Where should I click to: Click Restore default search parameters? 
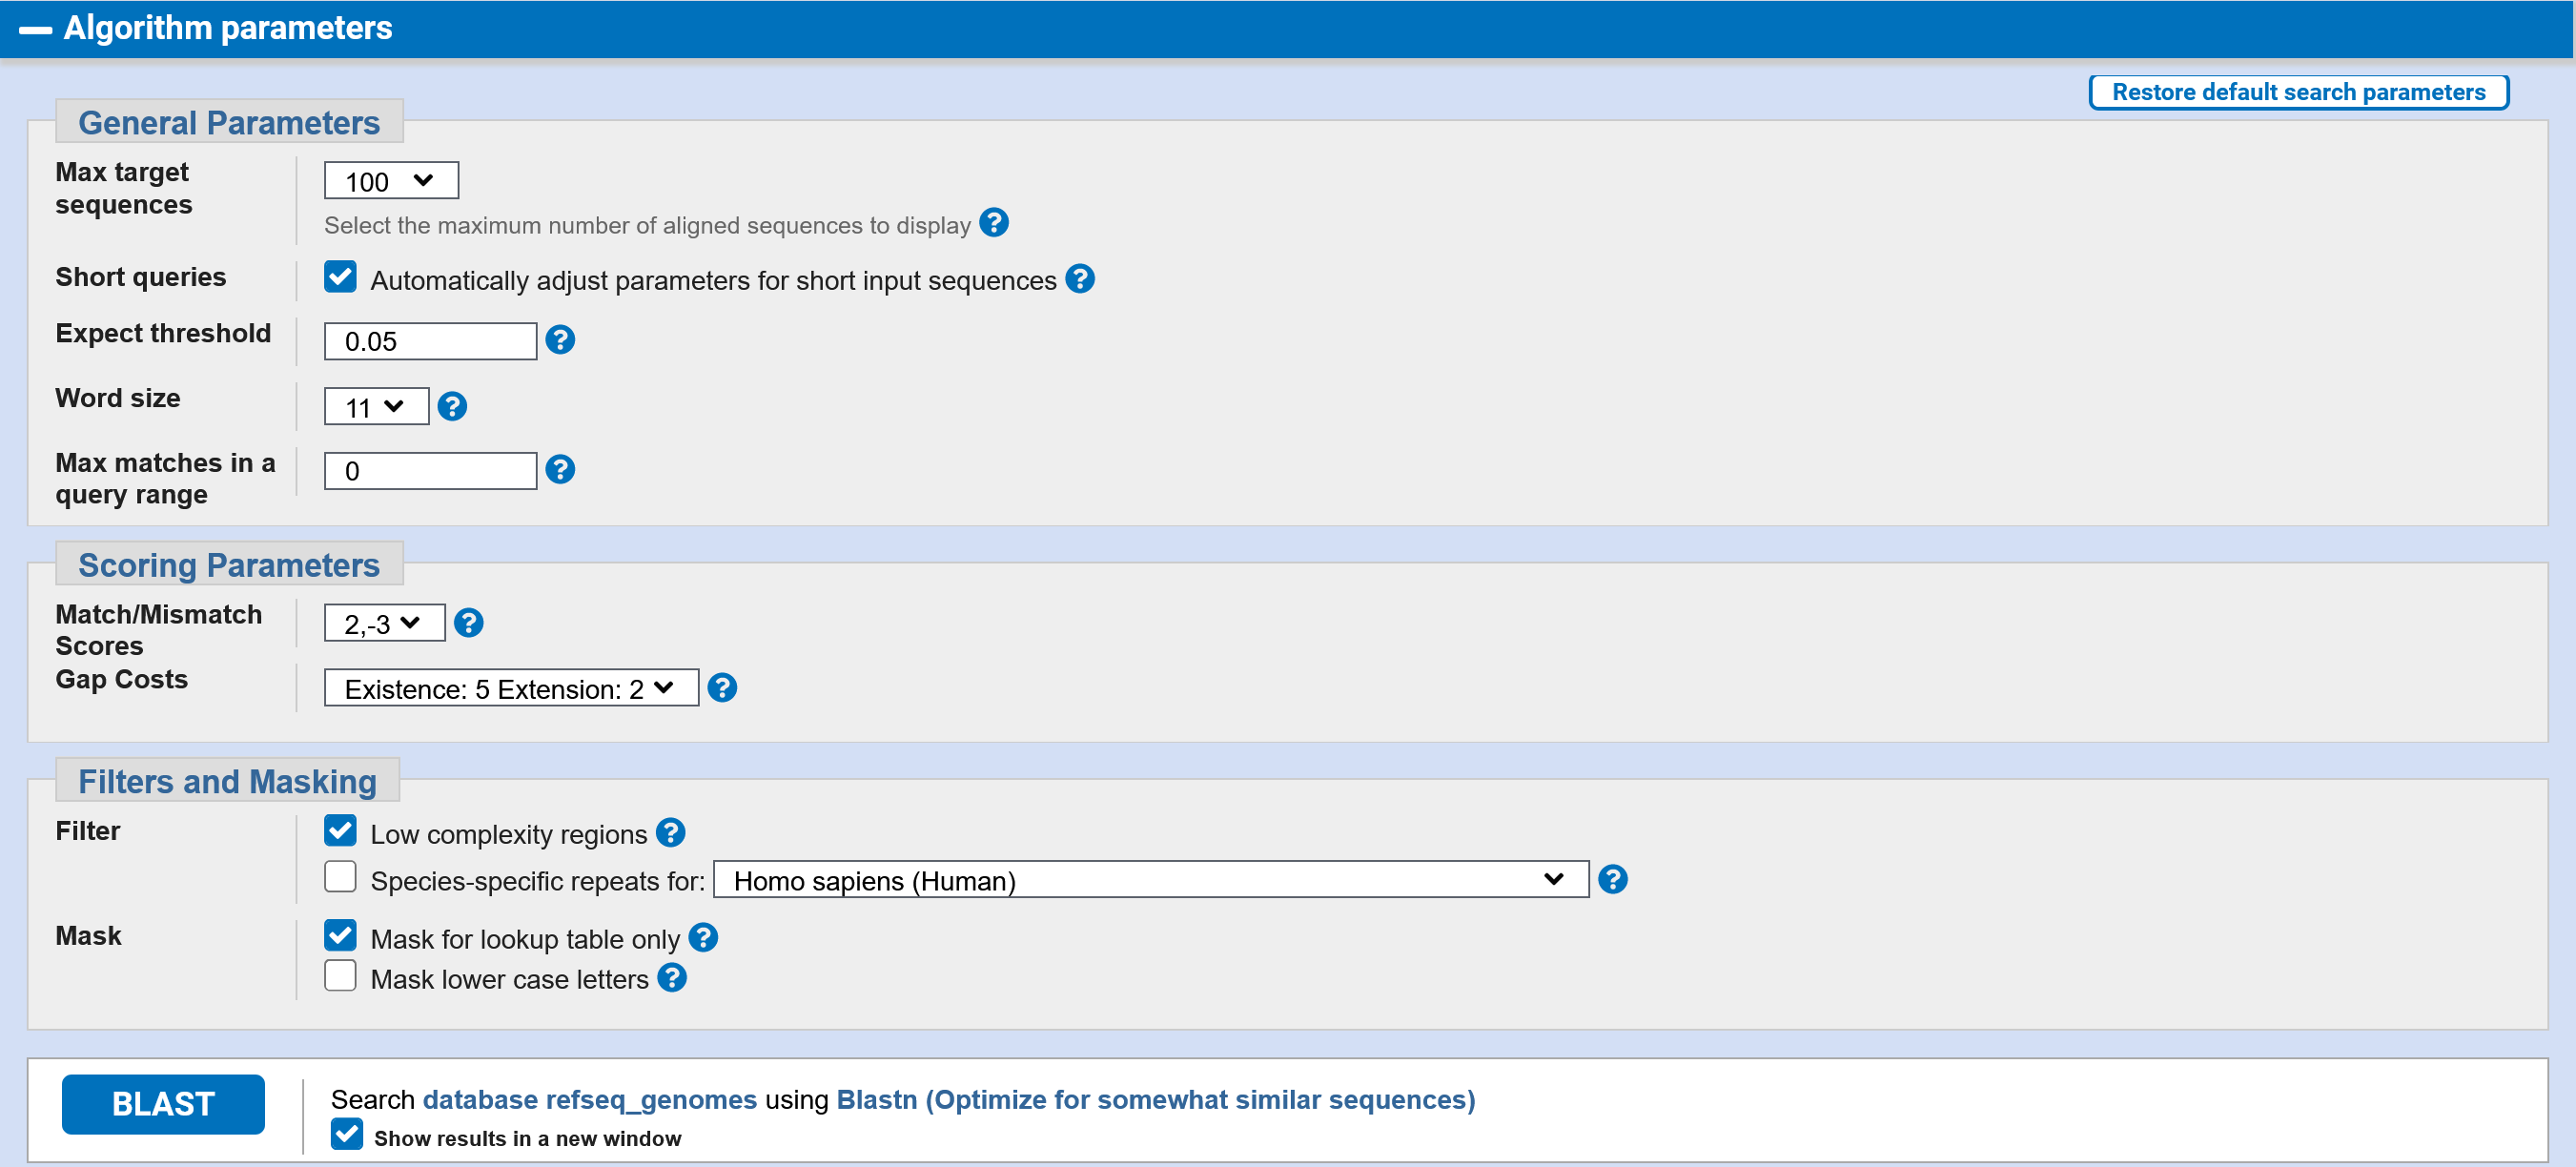pyautogui.click(x=2298, y=92)
